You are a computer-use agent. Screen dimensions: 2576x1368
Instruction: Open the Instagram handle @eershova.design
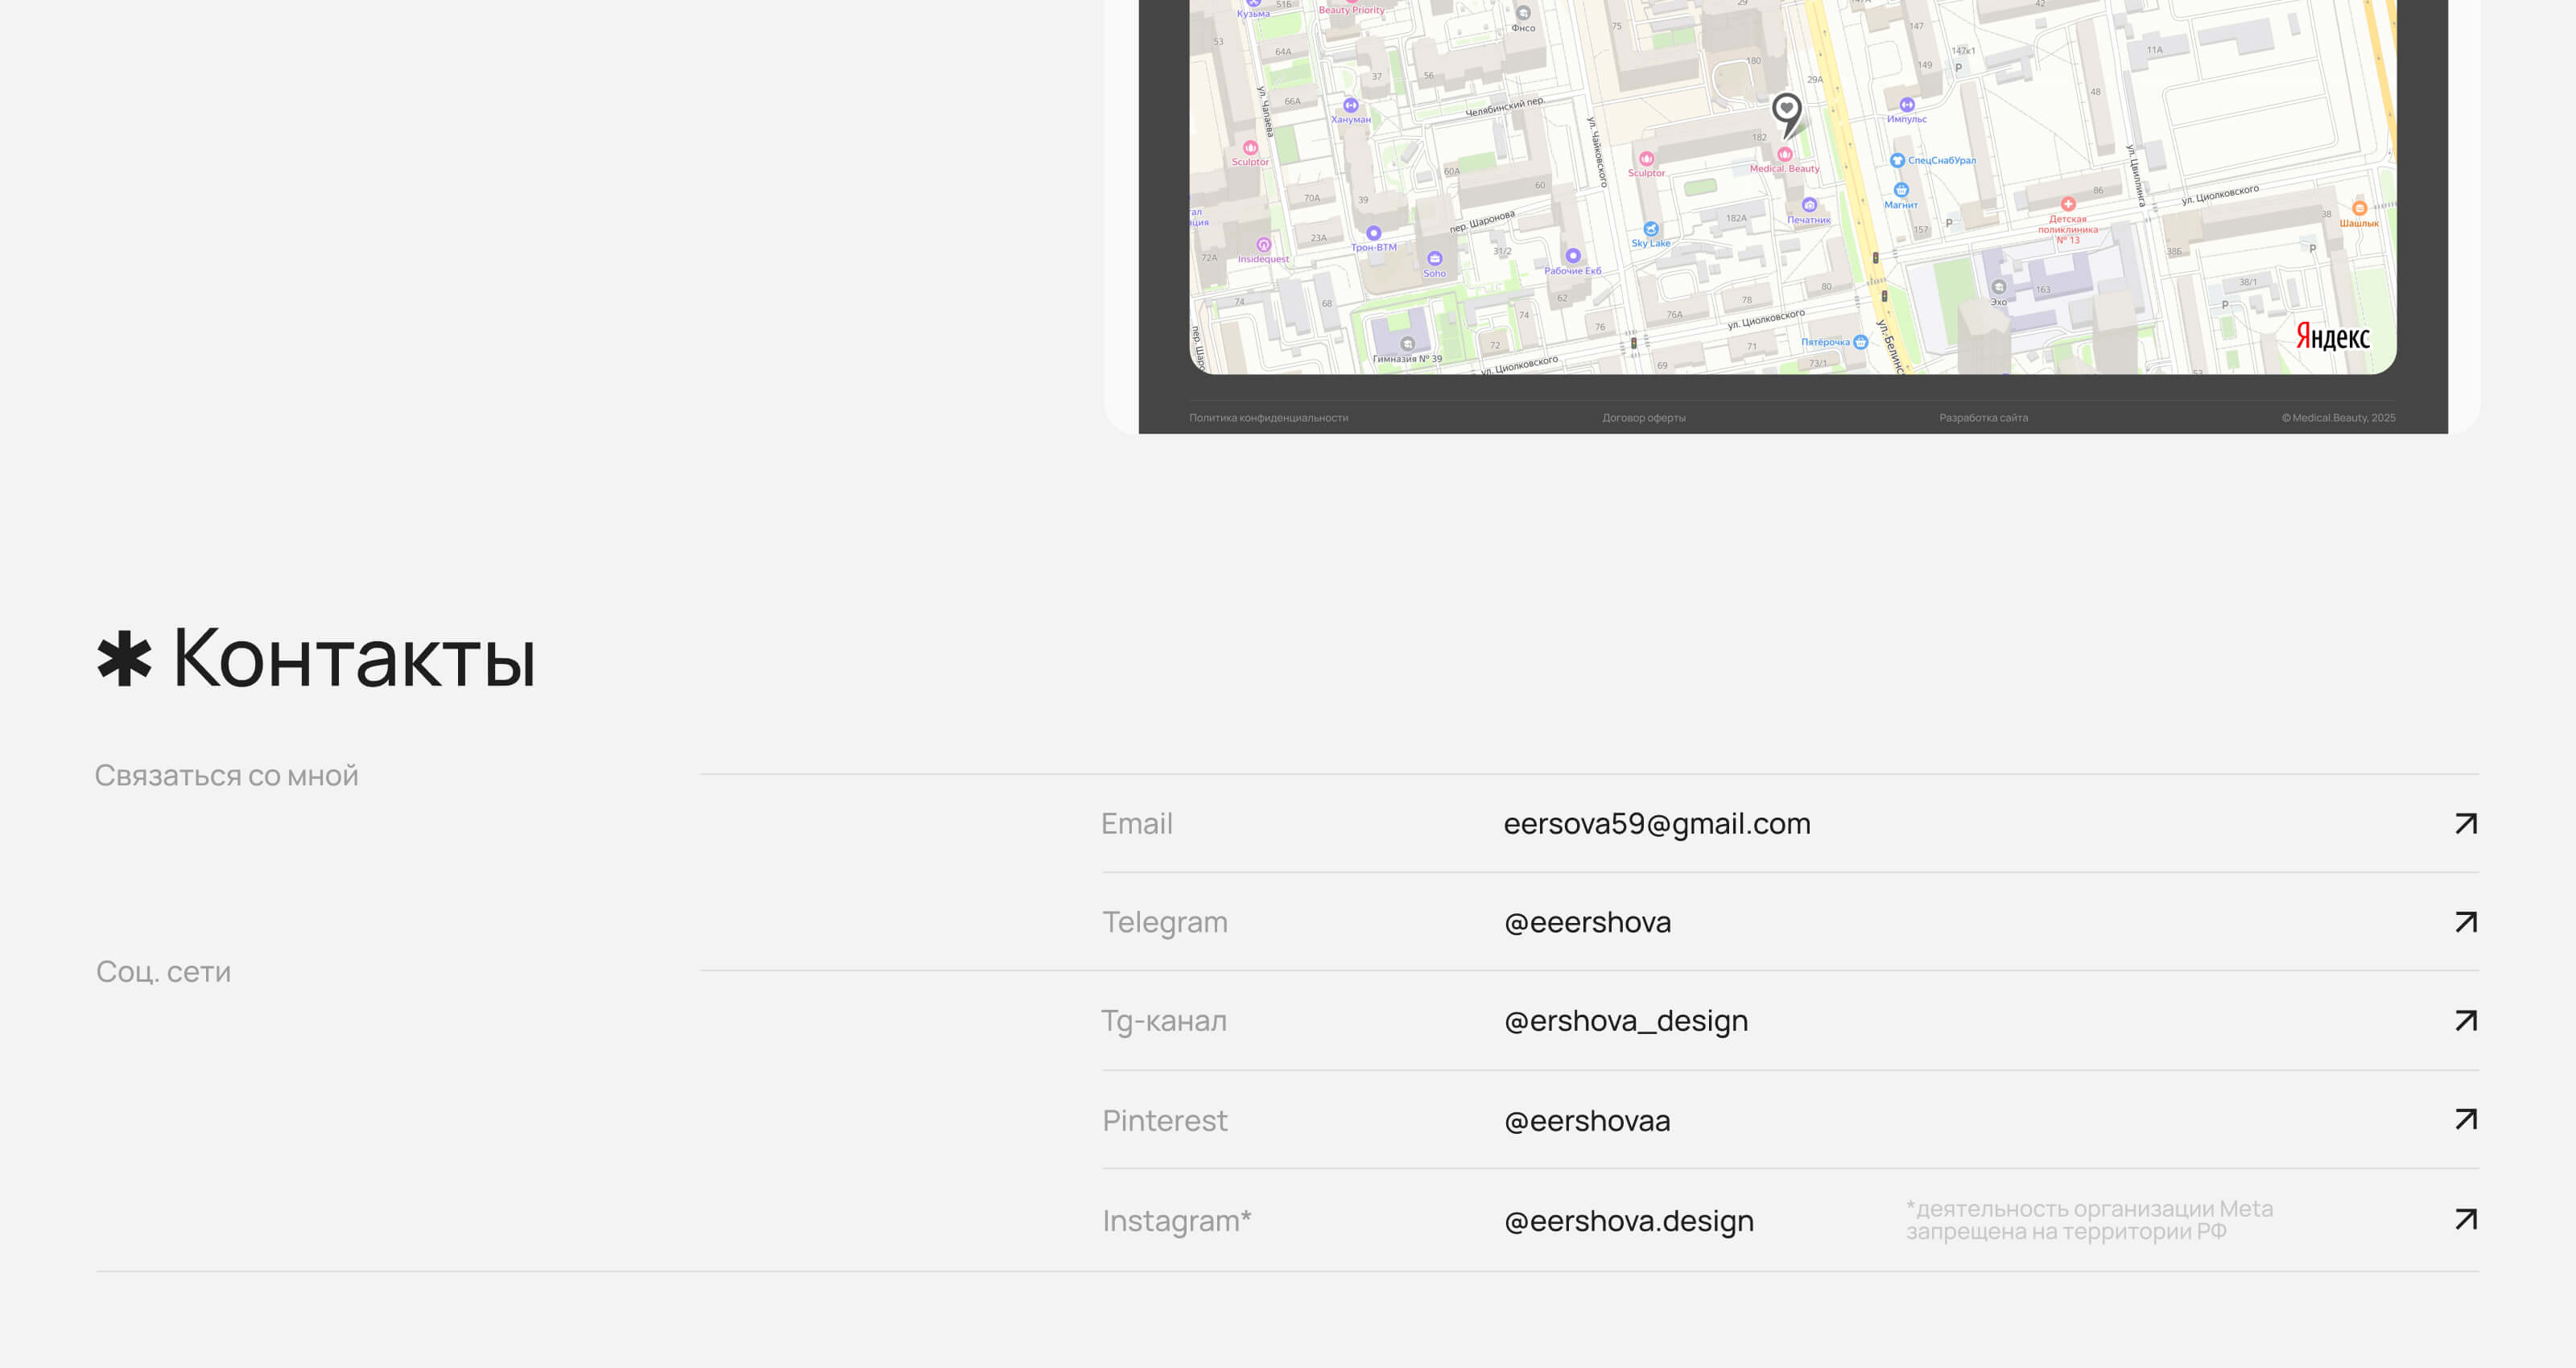pos(1629,1221)
